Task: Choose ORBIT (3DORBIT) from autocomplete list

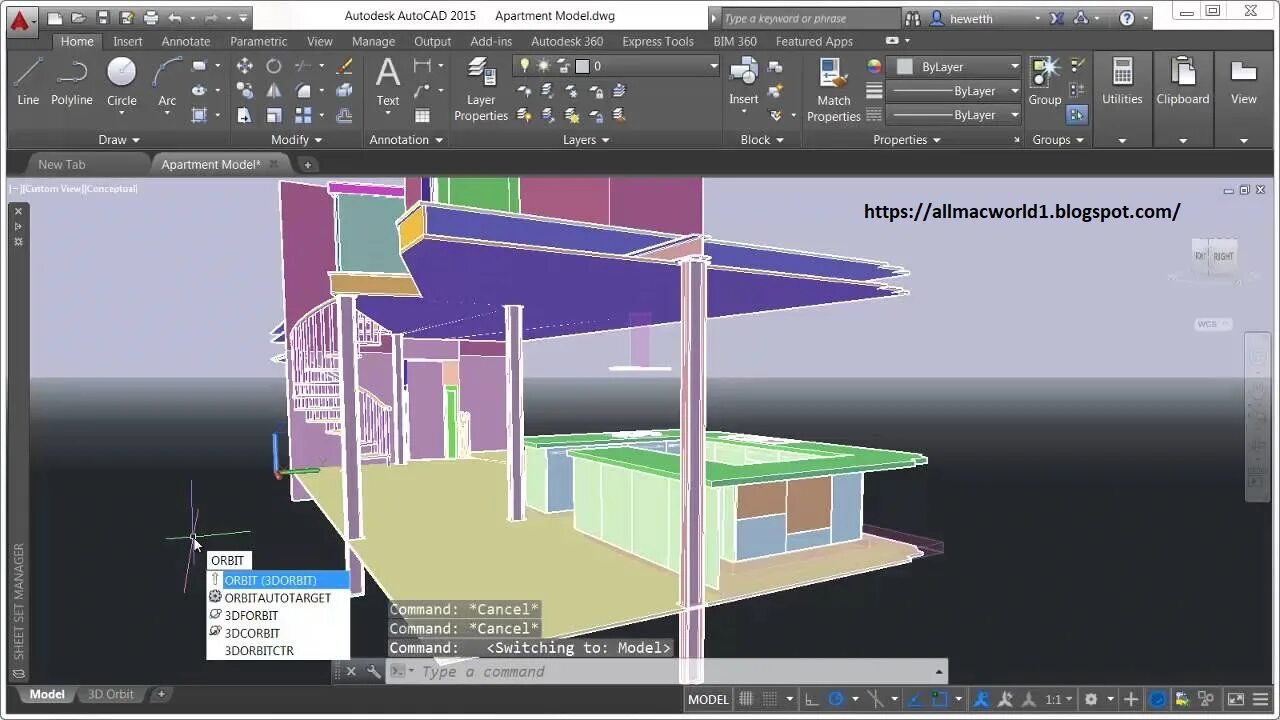Action: point(278,580)
